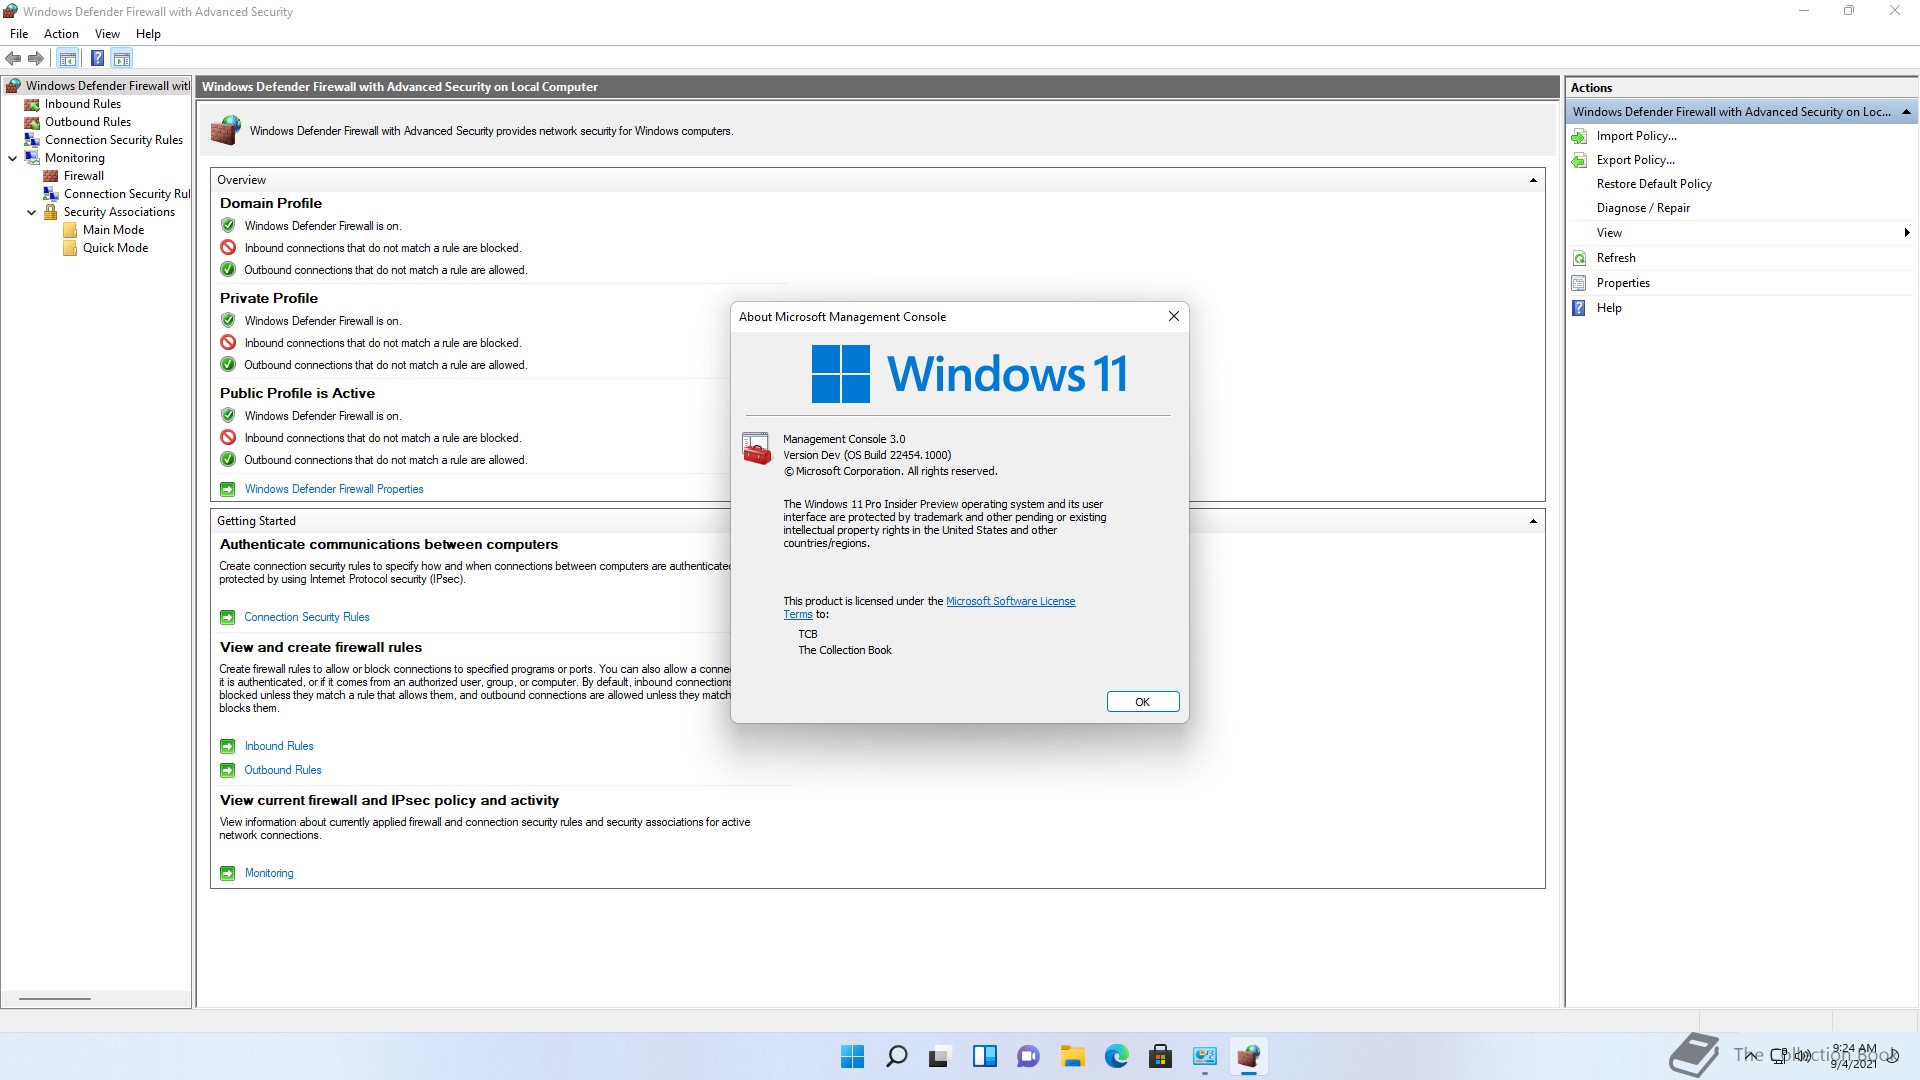Click the firewall globe icon in description banner
This screenshot has width=1920, height=1080.
click(226, 130)
